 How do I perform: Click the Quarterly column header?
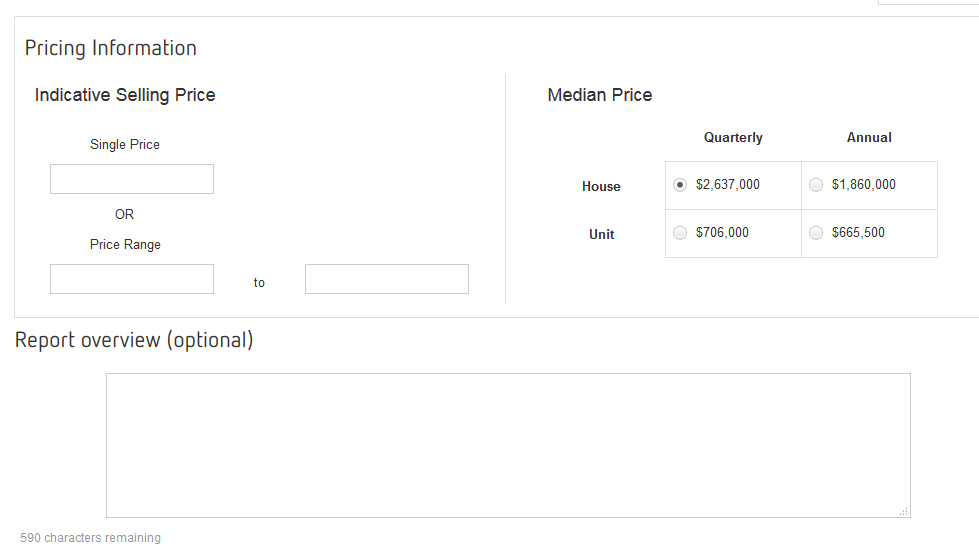(x=733, y=138)
